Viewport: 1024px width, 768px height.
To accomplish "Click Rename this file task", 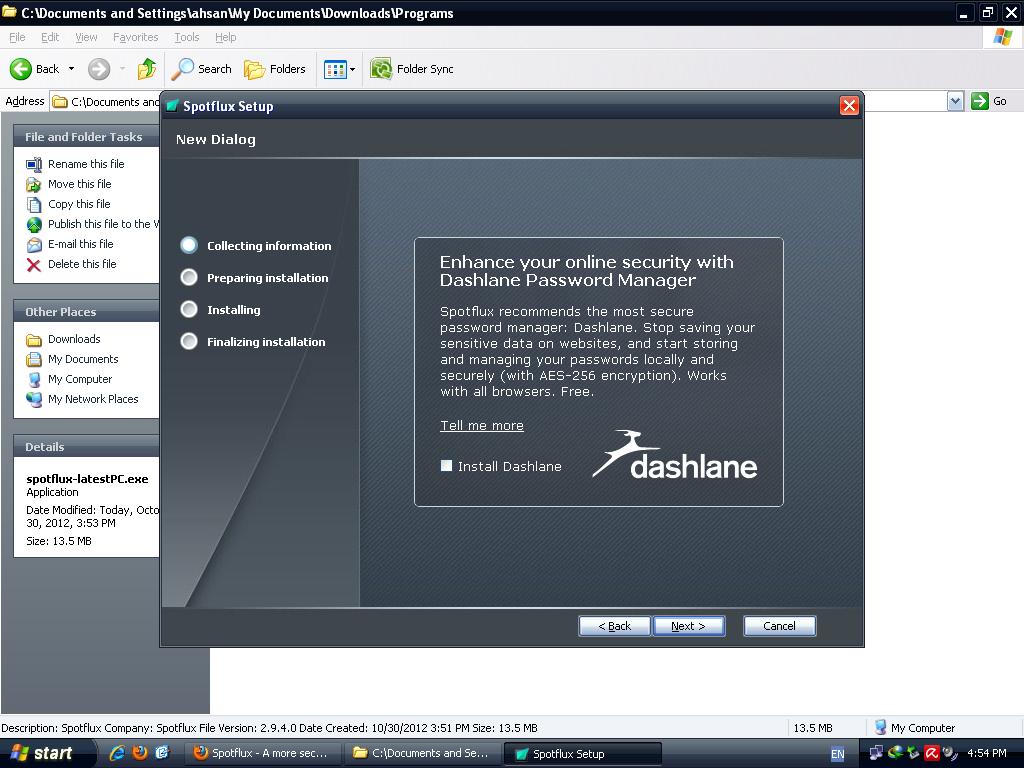I will coord(86,164).
